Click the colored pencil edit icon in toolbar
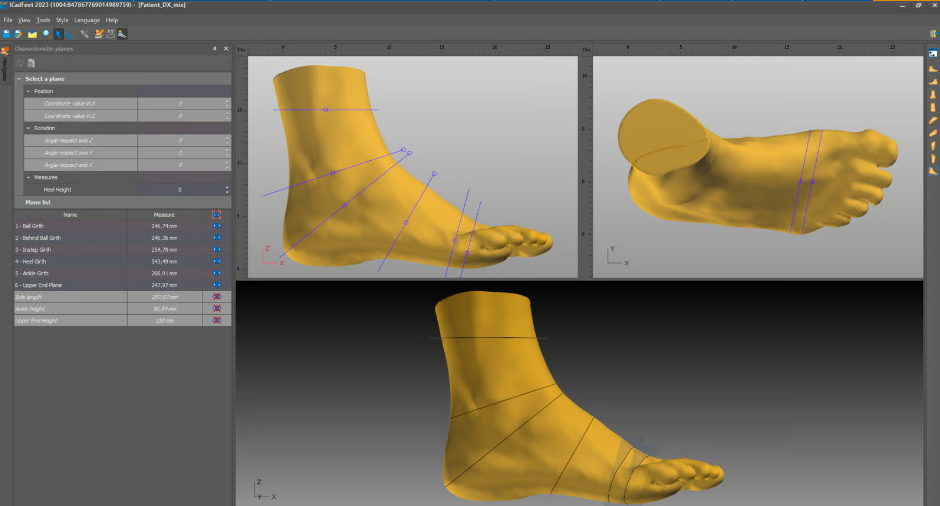940x506 pixels. (x=99, y=34)
